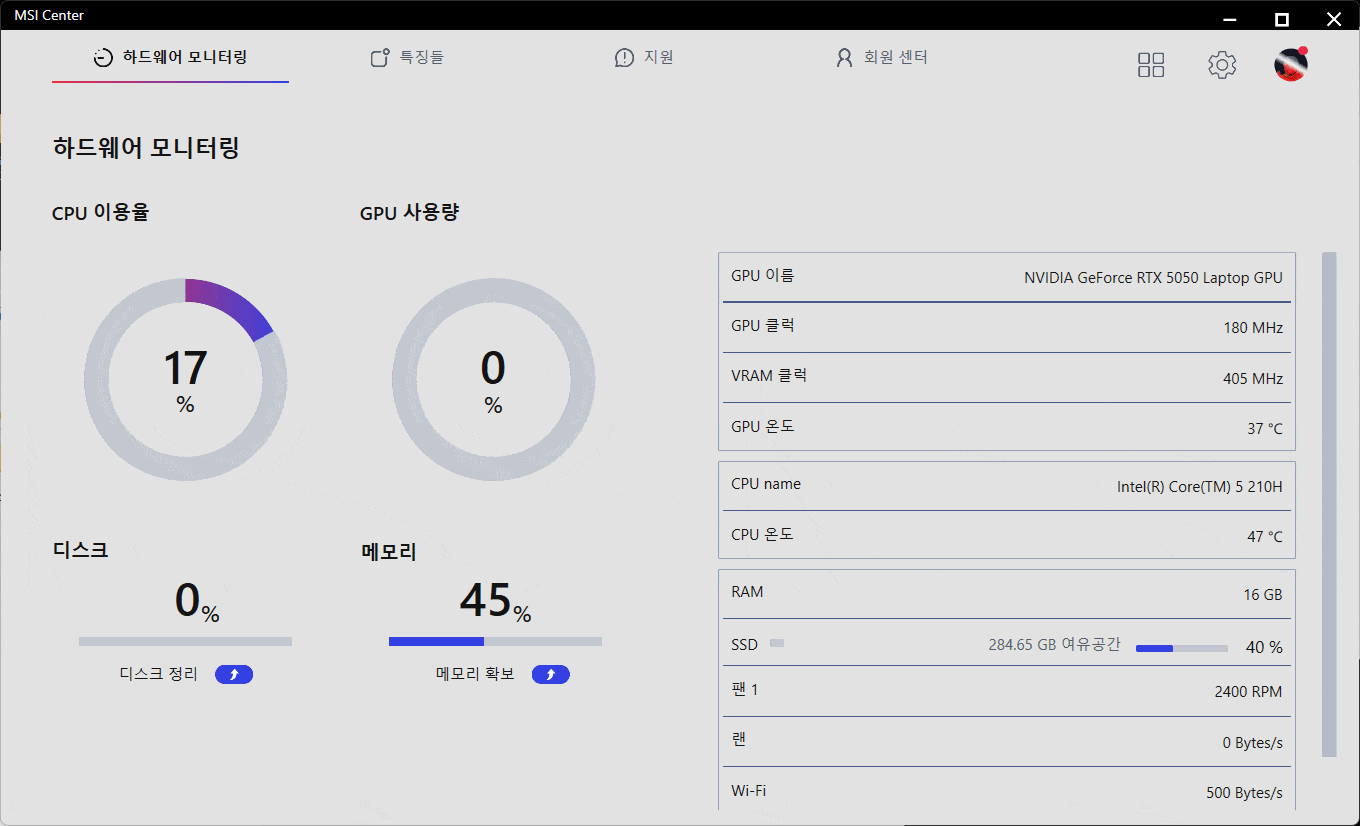Screen dimensions: 1360x826
Task: Select the GPU 온도 row
Action: (1006, 427)
